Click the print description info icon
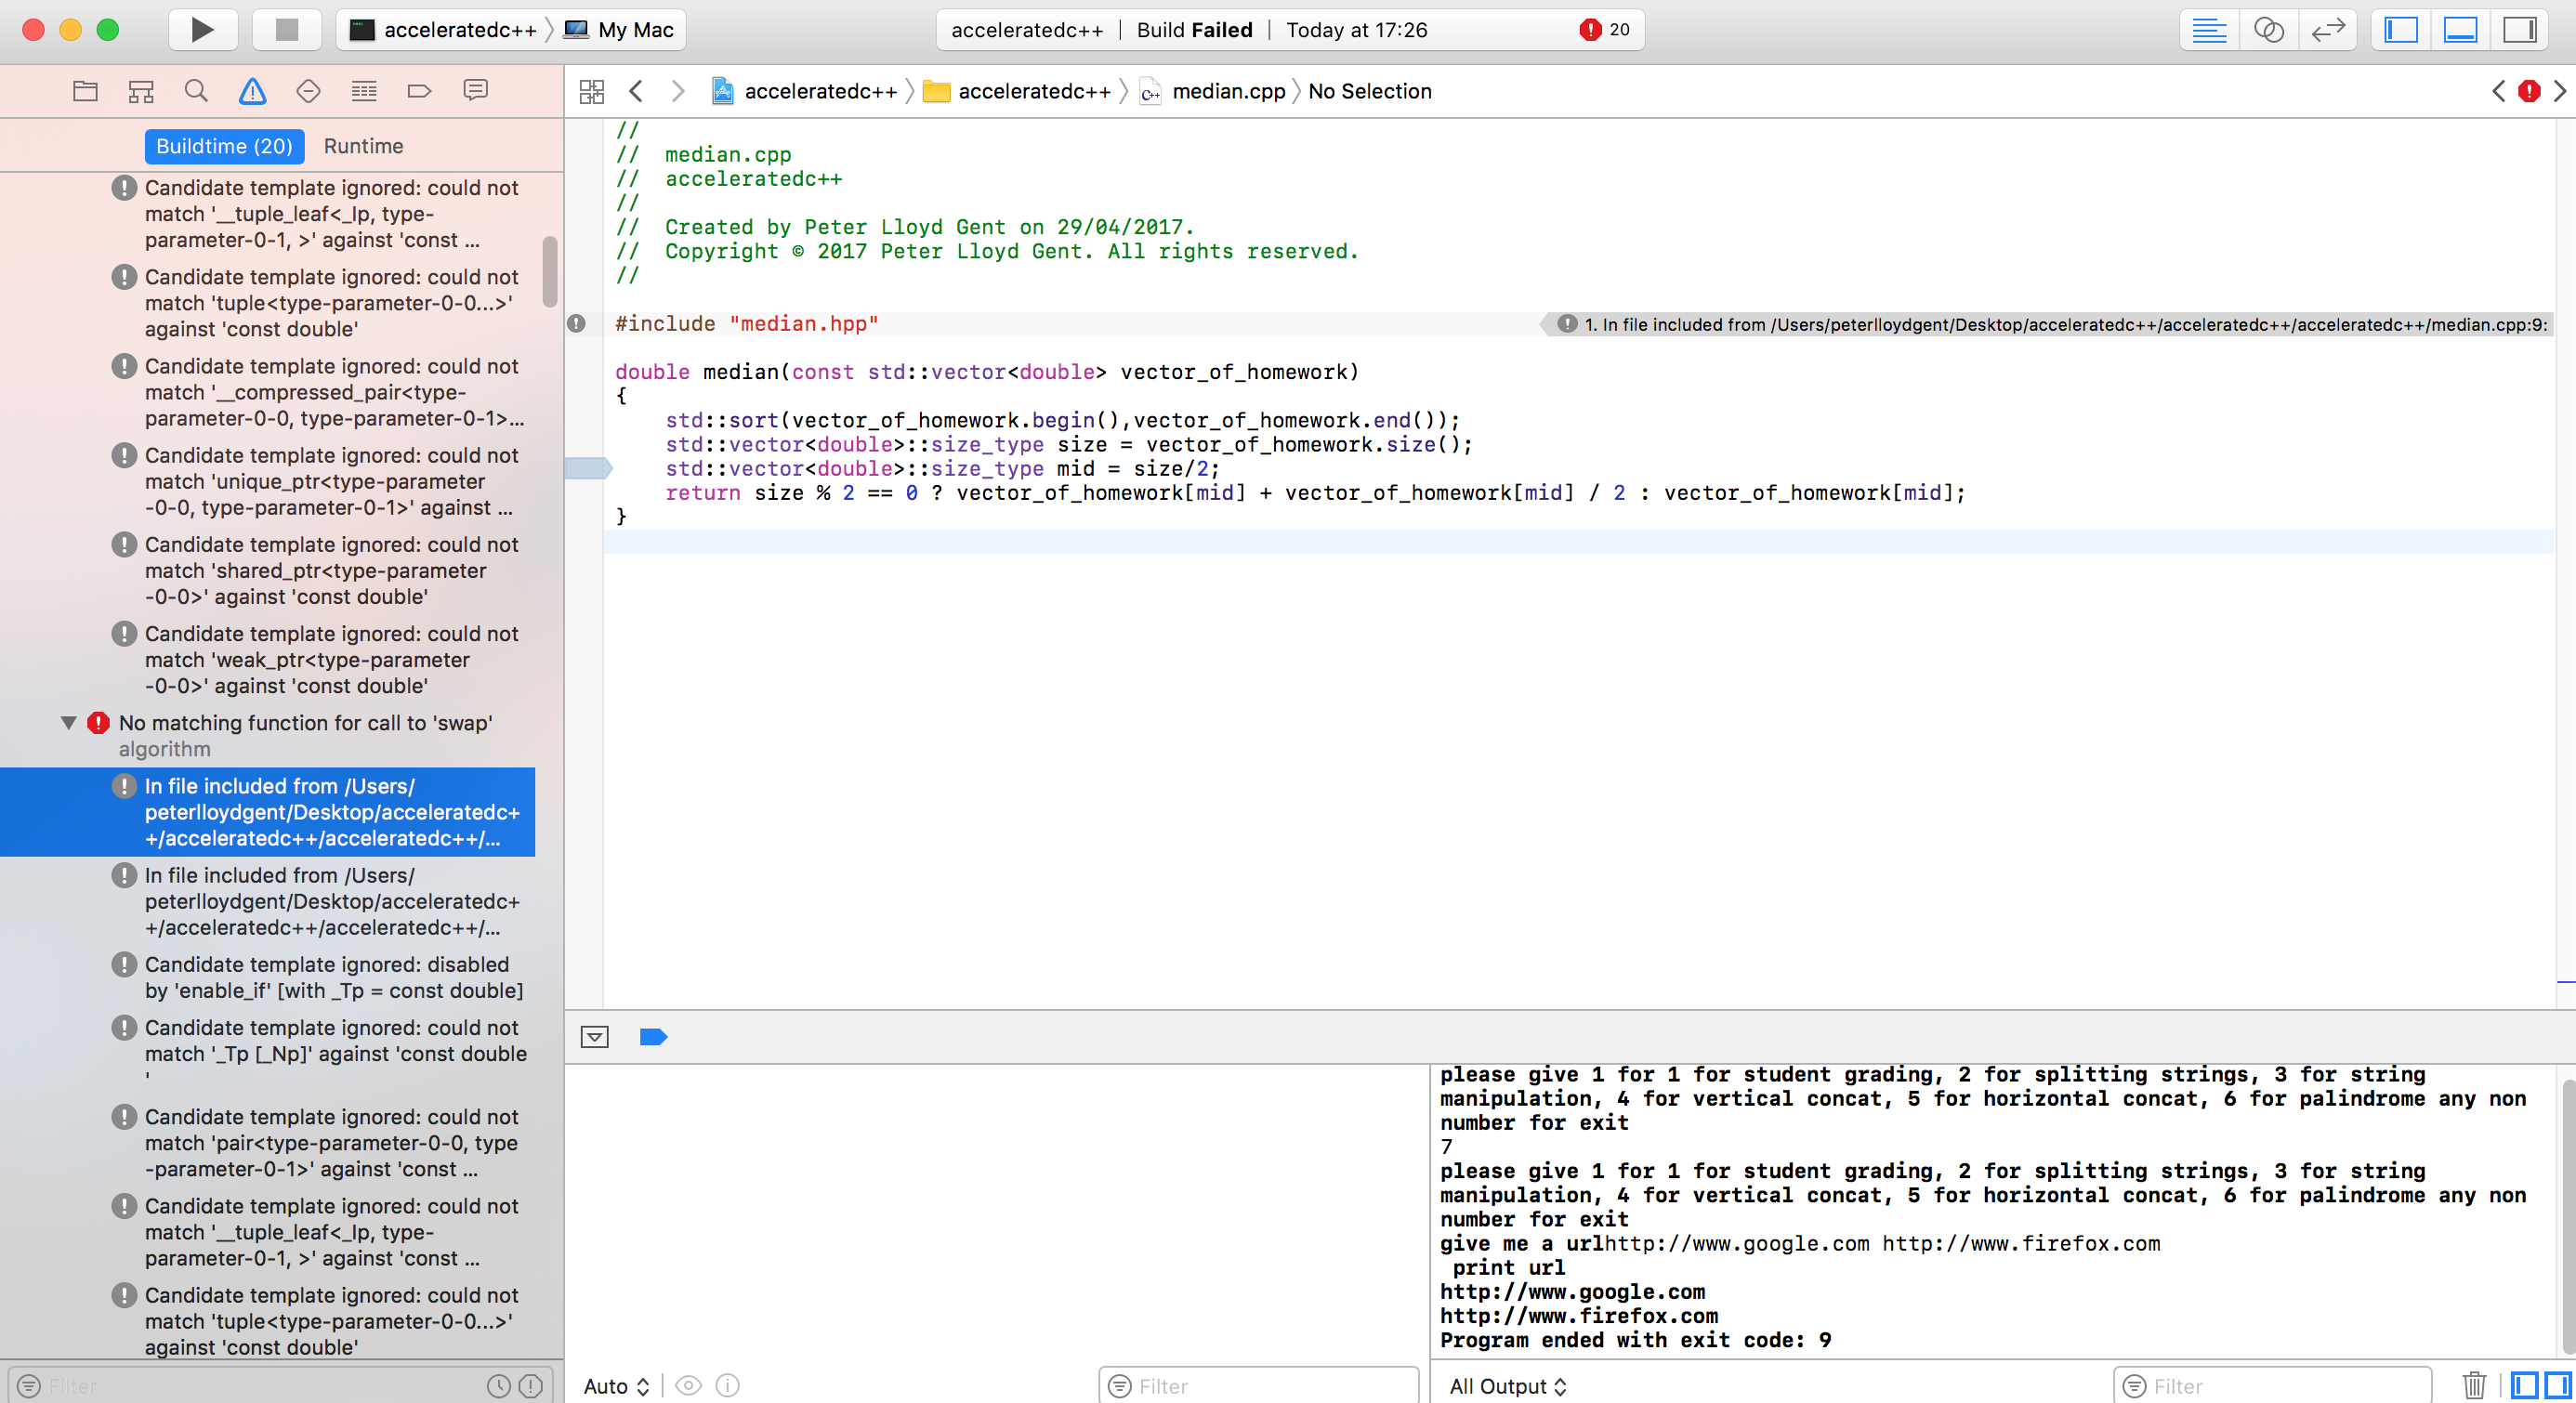 (728, 1385)
